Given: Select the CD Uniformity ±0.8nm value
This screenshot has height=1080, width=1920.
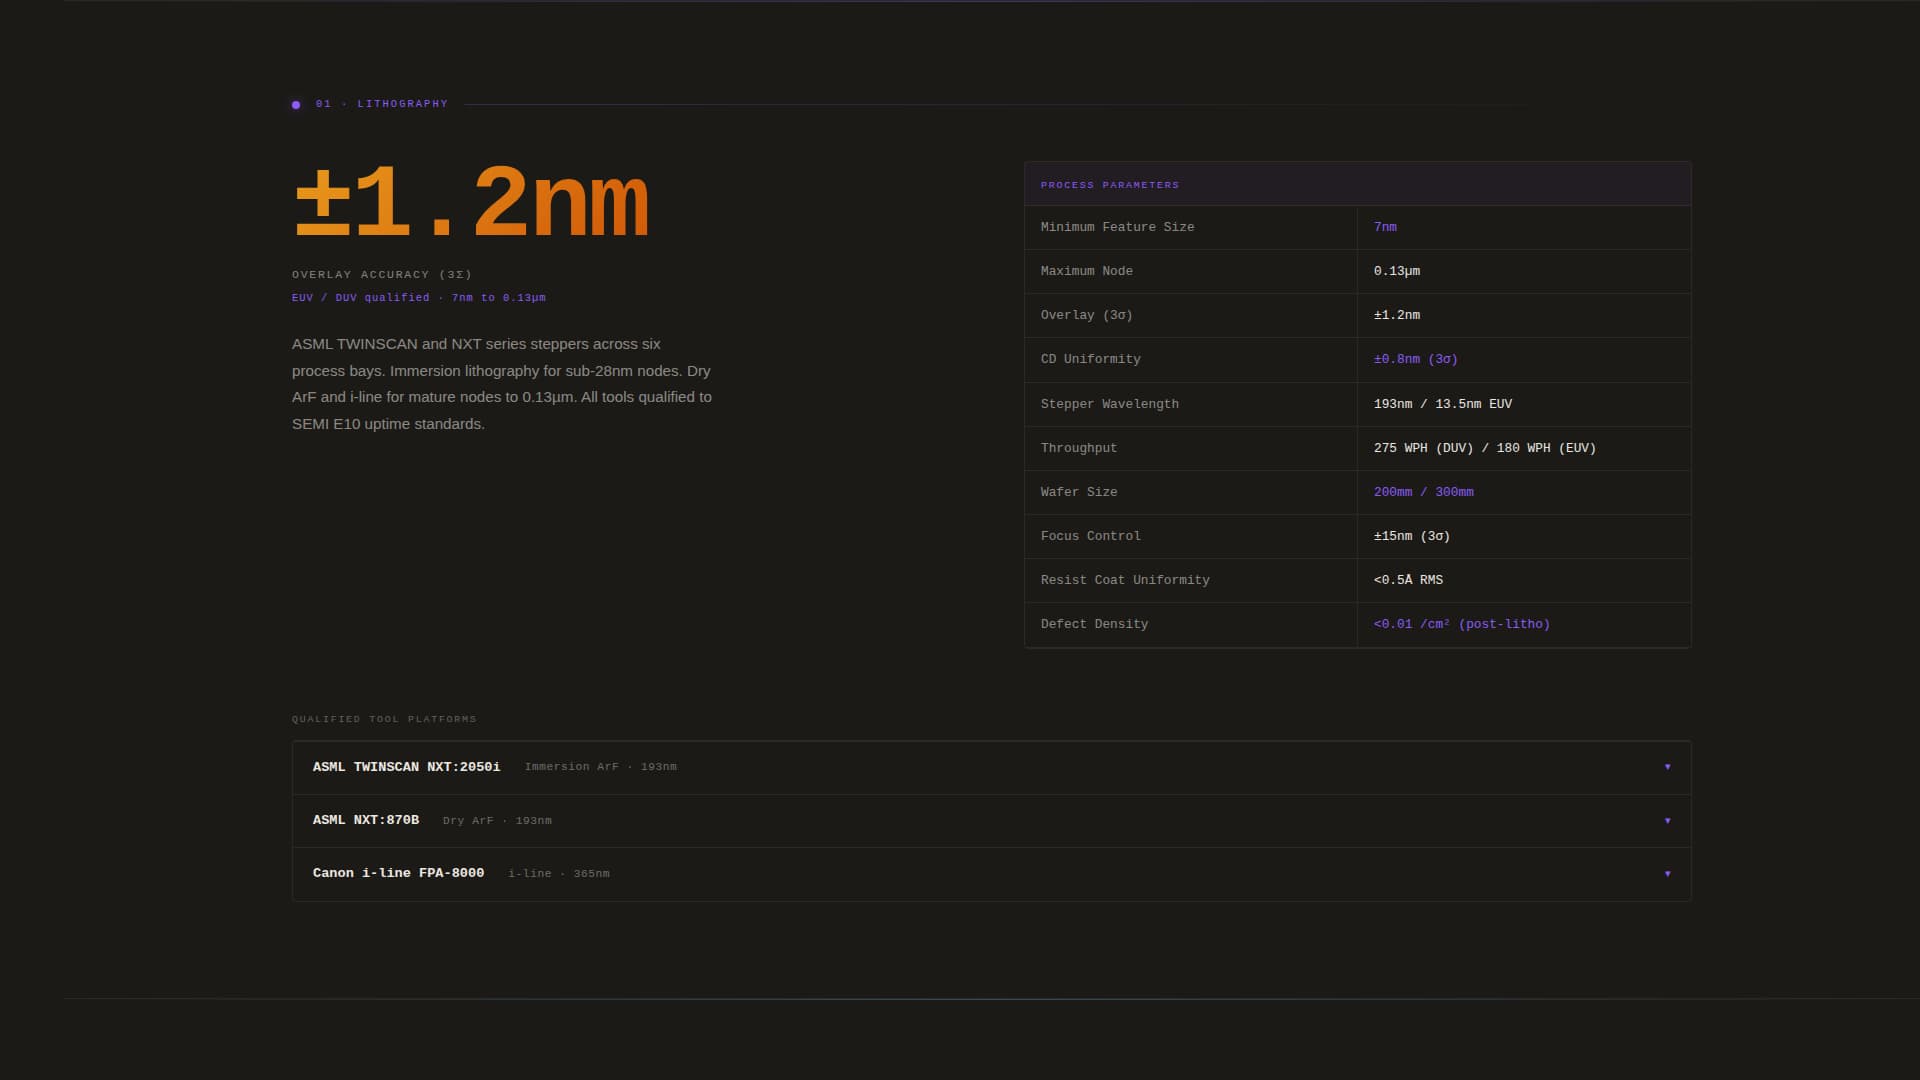Looking at the screenshot, I should [x=1415, y=359].
